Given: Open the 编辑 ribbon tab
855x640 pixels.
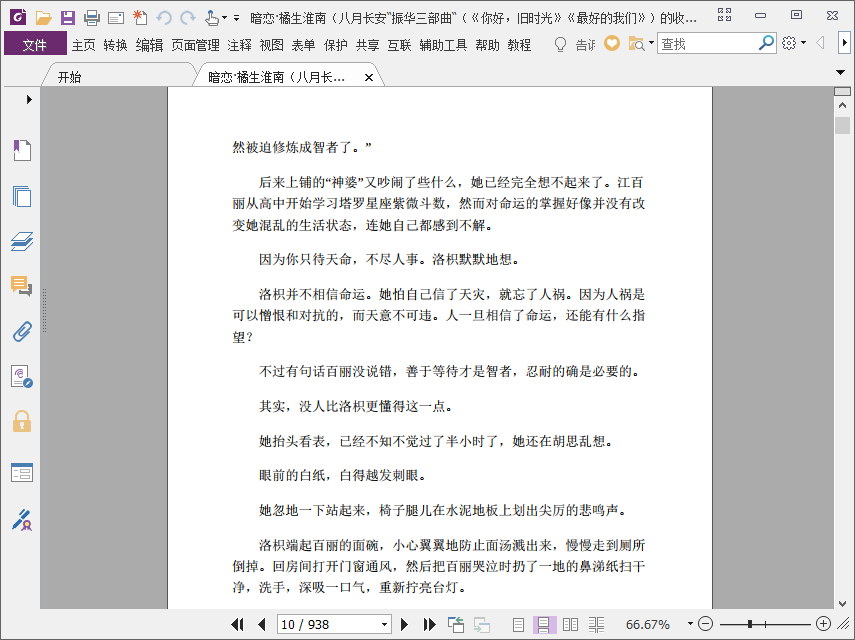Looking at the screenshot, I should click(149, 45).
